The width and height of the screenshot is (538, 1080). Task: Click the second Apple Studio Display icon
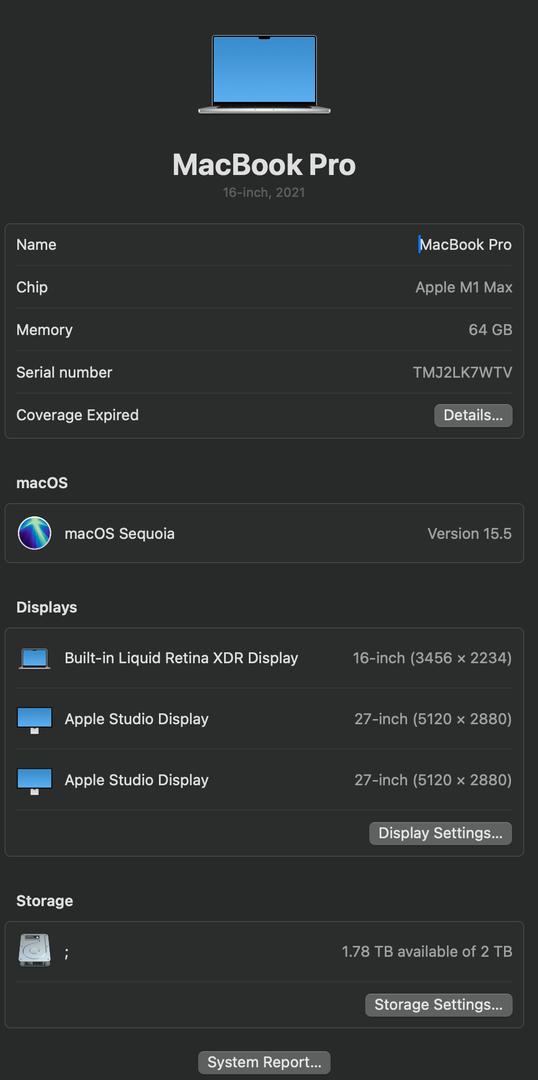(x=34, y=781)
